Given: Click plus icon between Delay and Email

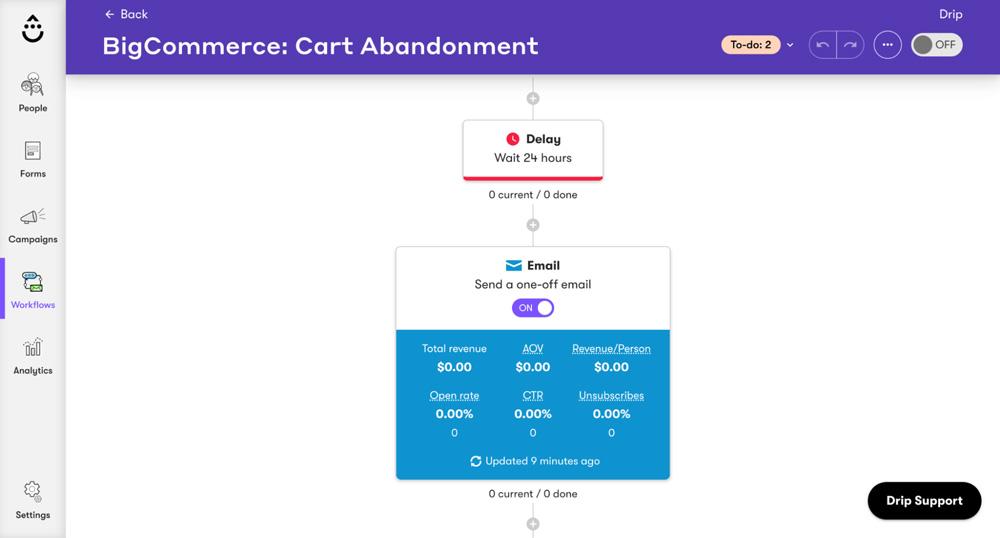Looking at the screenshot, I should 533,225.
